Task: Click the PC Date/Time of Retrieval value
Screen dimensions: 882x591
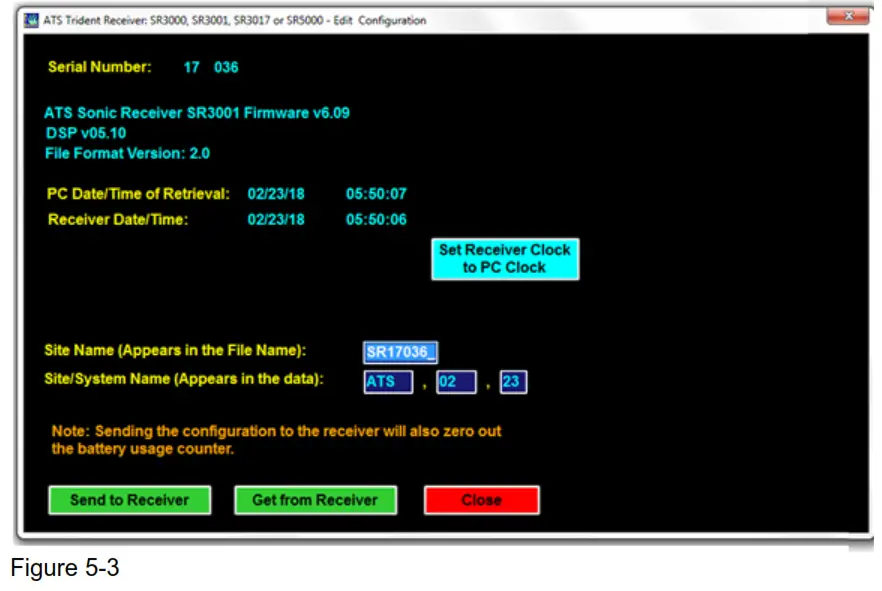Action: coord(277,194)
